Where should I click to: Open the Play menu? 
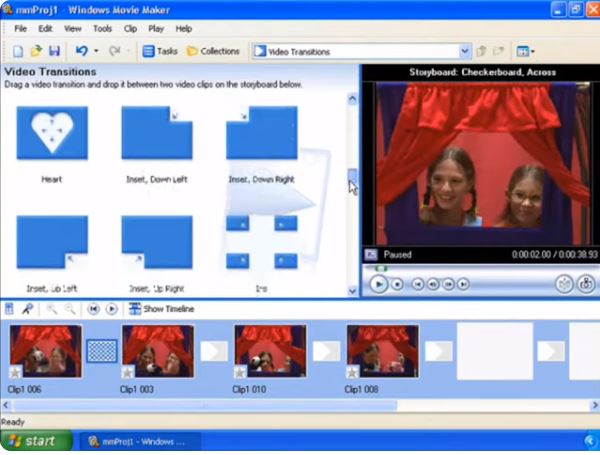tap(156, 29)
